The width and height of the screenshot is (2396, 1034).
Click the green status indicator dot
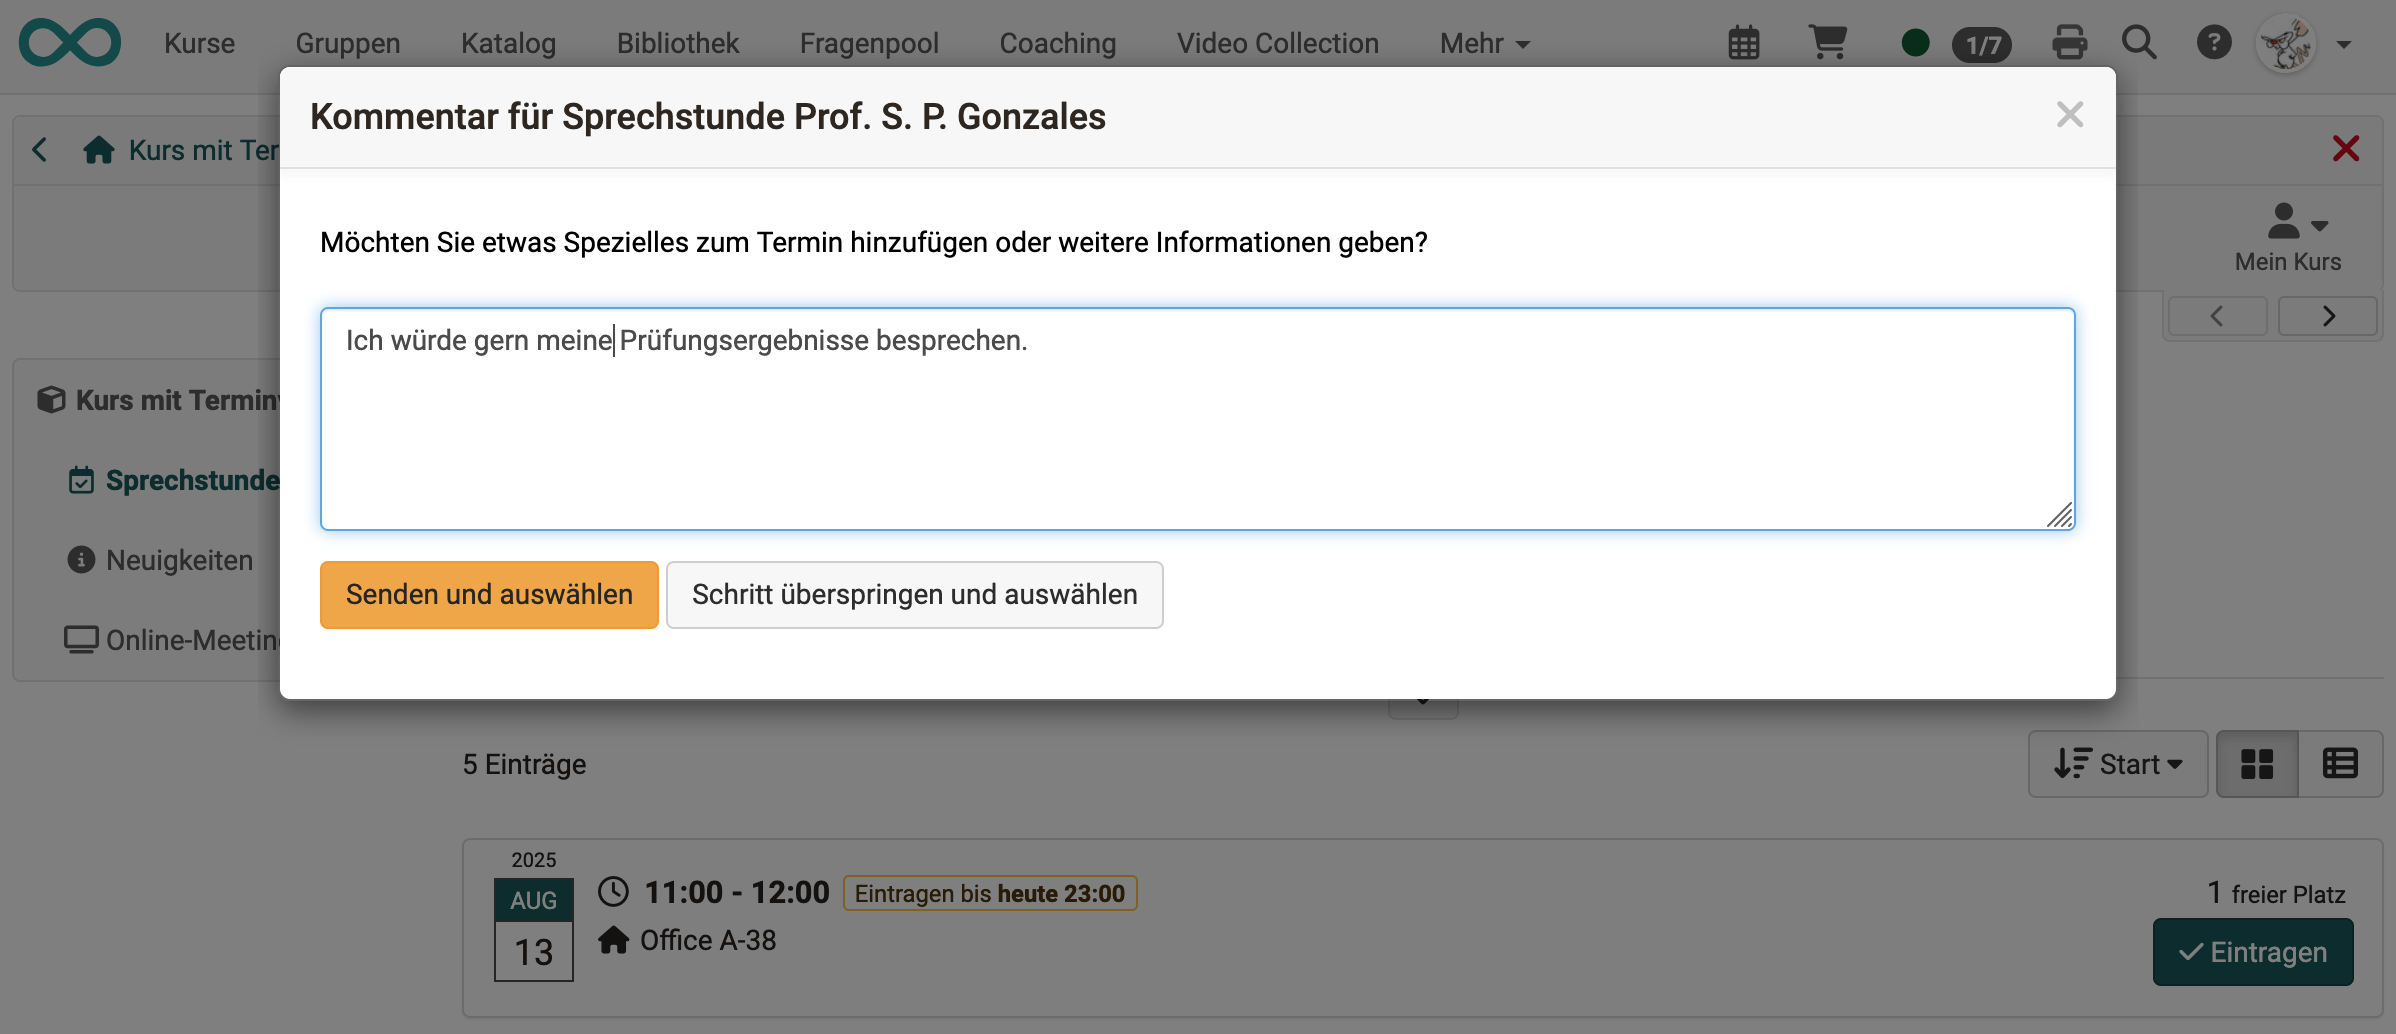(x=1916, y=42)
